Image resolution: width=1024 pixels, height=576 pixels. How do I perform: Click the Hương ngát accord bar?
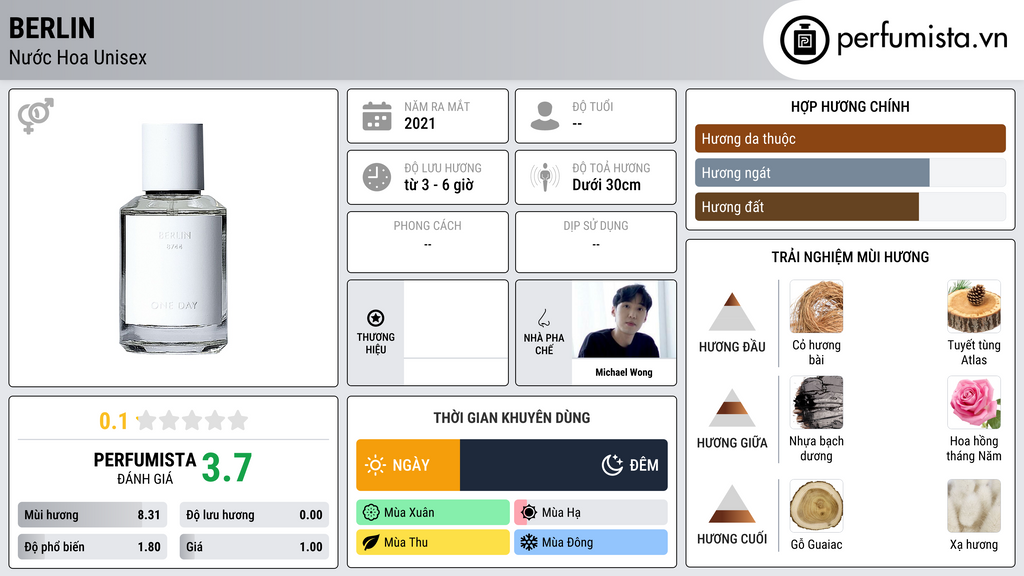tap(850, 172)
